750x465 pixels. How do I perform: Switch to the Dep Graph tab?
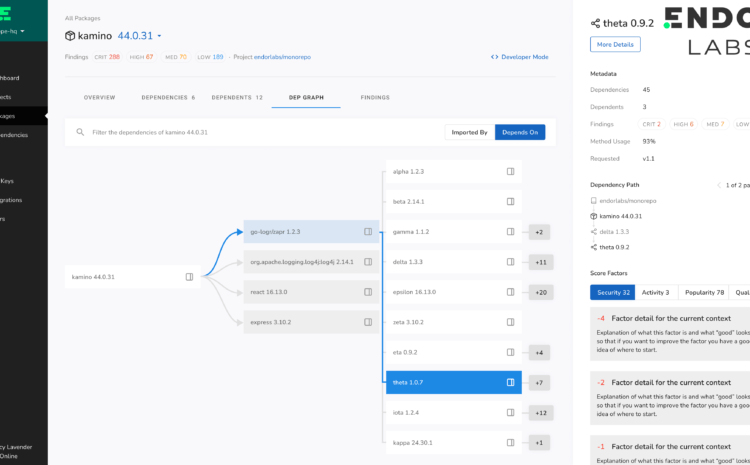pyautogui.click(x=306, y=98)
